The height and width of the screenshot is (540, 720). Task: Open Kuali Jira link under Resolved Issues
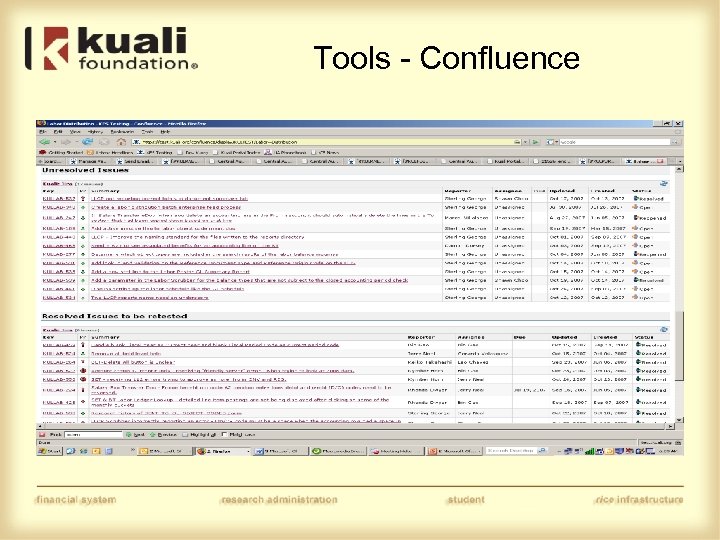tap(57, 330)
